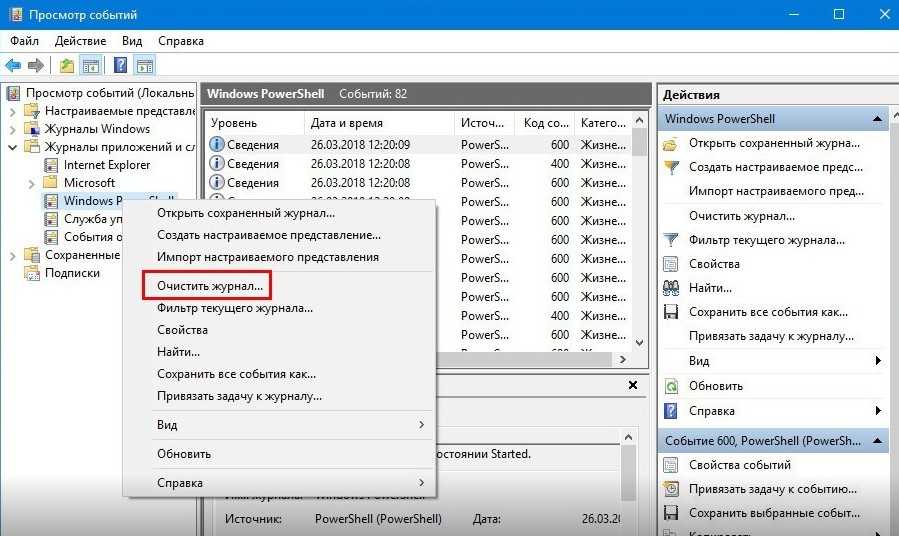The height and width of the screenshot is (536, 899).
Task: Click the funnel icon beside Фильтр текущего журнала in Действия
Action: pos(672,240)
